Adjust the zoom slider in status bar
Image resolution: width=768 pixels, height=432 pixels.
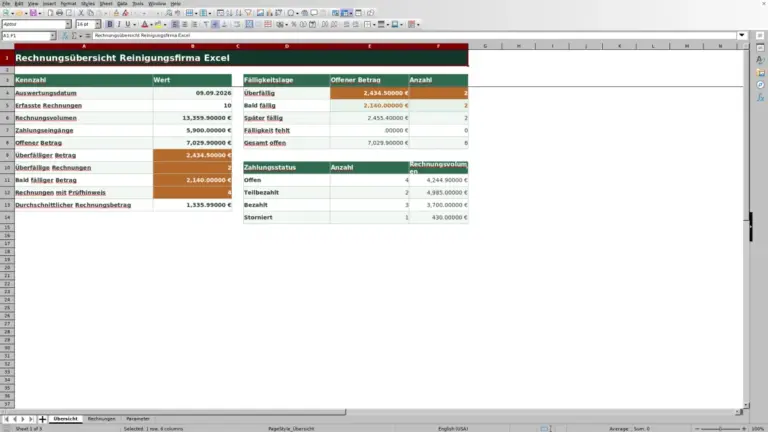click(x=720, y=429)
